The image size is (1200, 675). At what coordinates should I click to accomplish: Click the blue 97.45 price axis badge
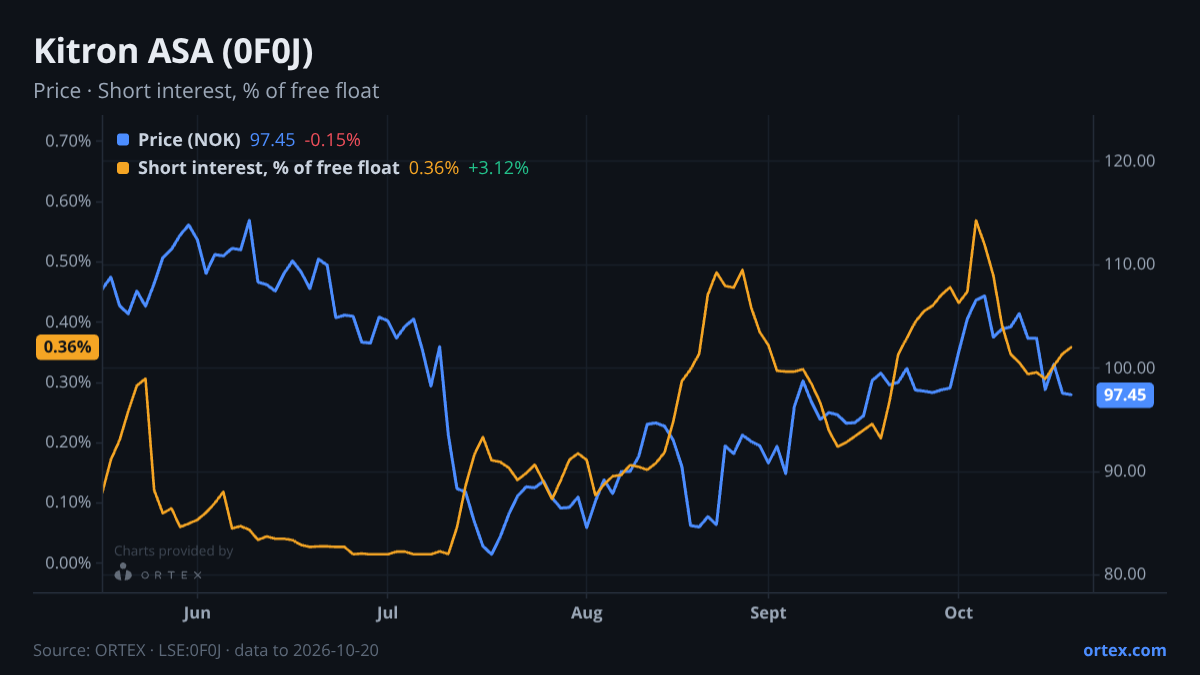(x=1125, y=395)
